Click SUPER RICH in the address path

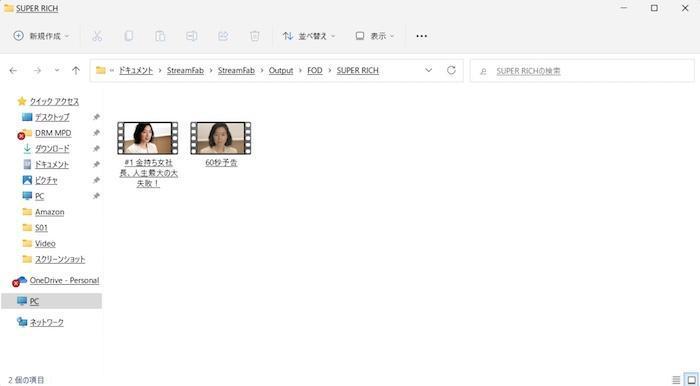[x=358, y=71]
